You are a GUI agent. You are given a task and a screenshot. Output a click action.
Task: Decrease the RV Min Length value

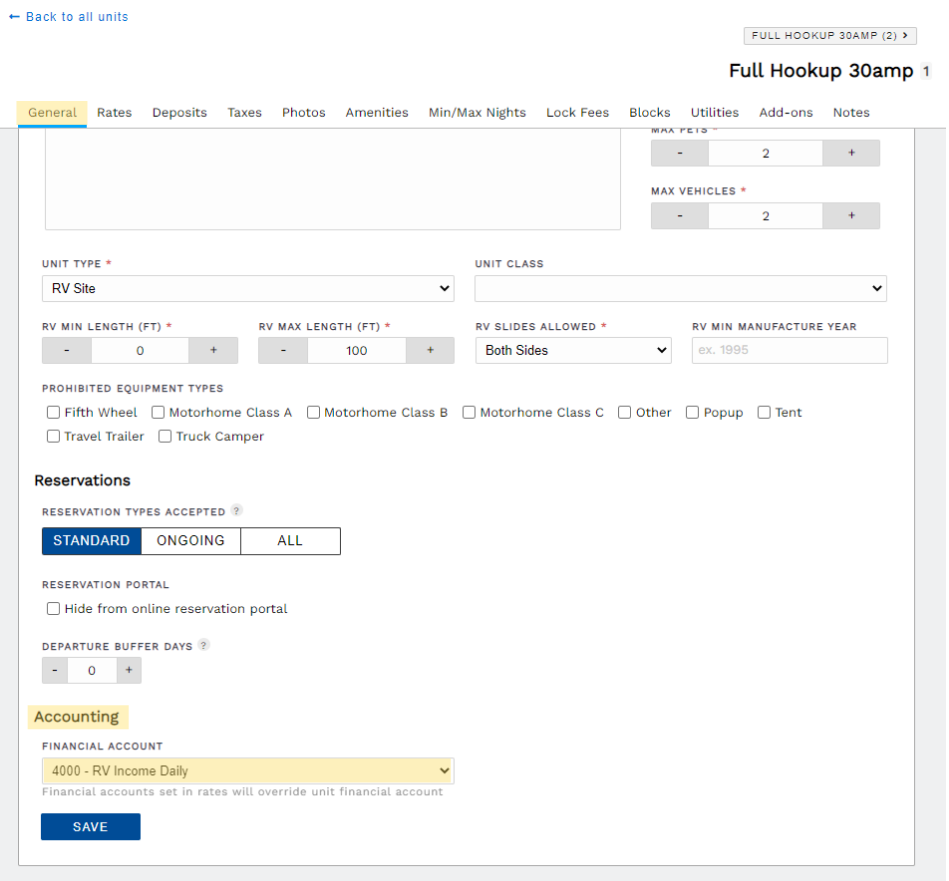pyautogui.click(x=65, y=350)
